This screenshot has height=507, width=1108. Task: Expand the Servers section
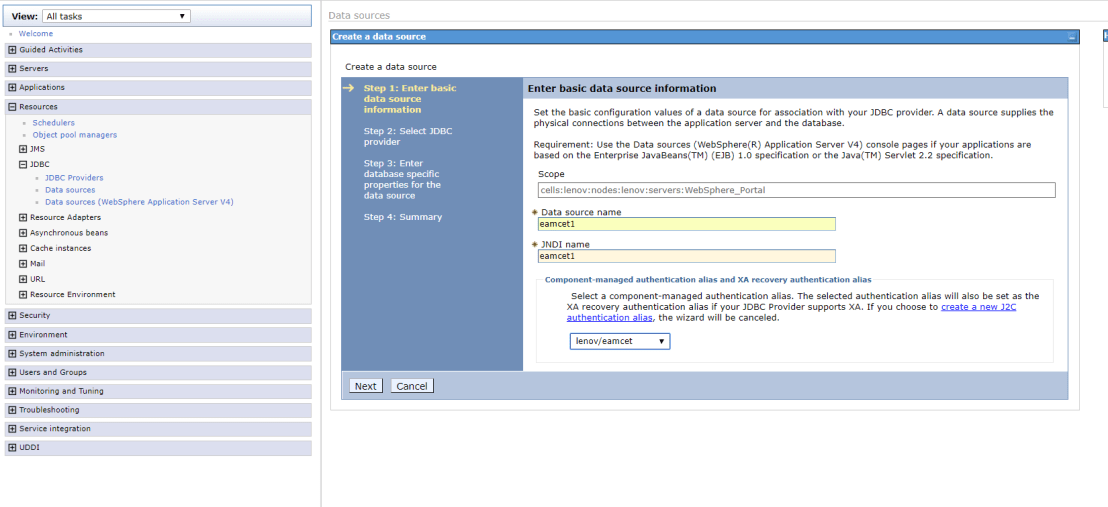point(12,69)
